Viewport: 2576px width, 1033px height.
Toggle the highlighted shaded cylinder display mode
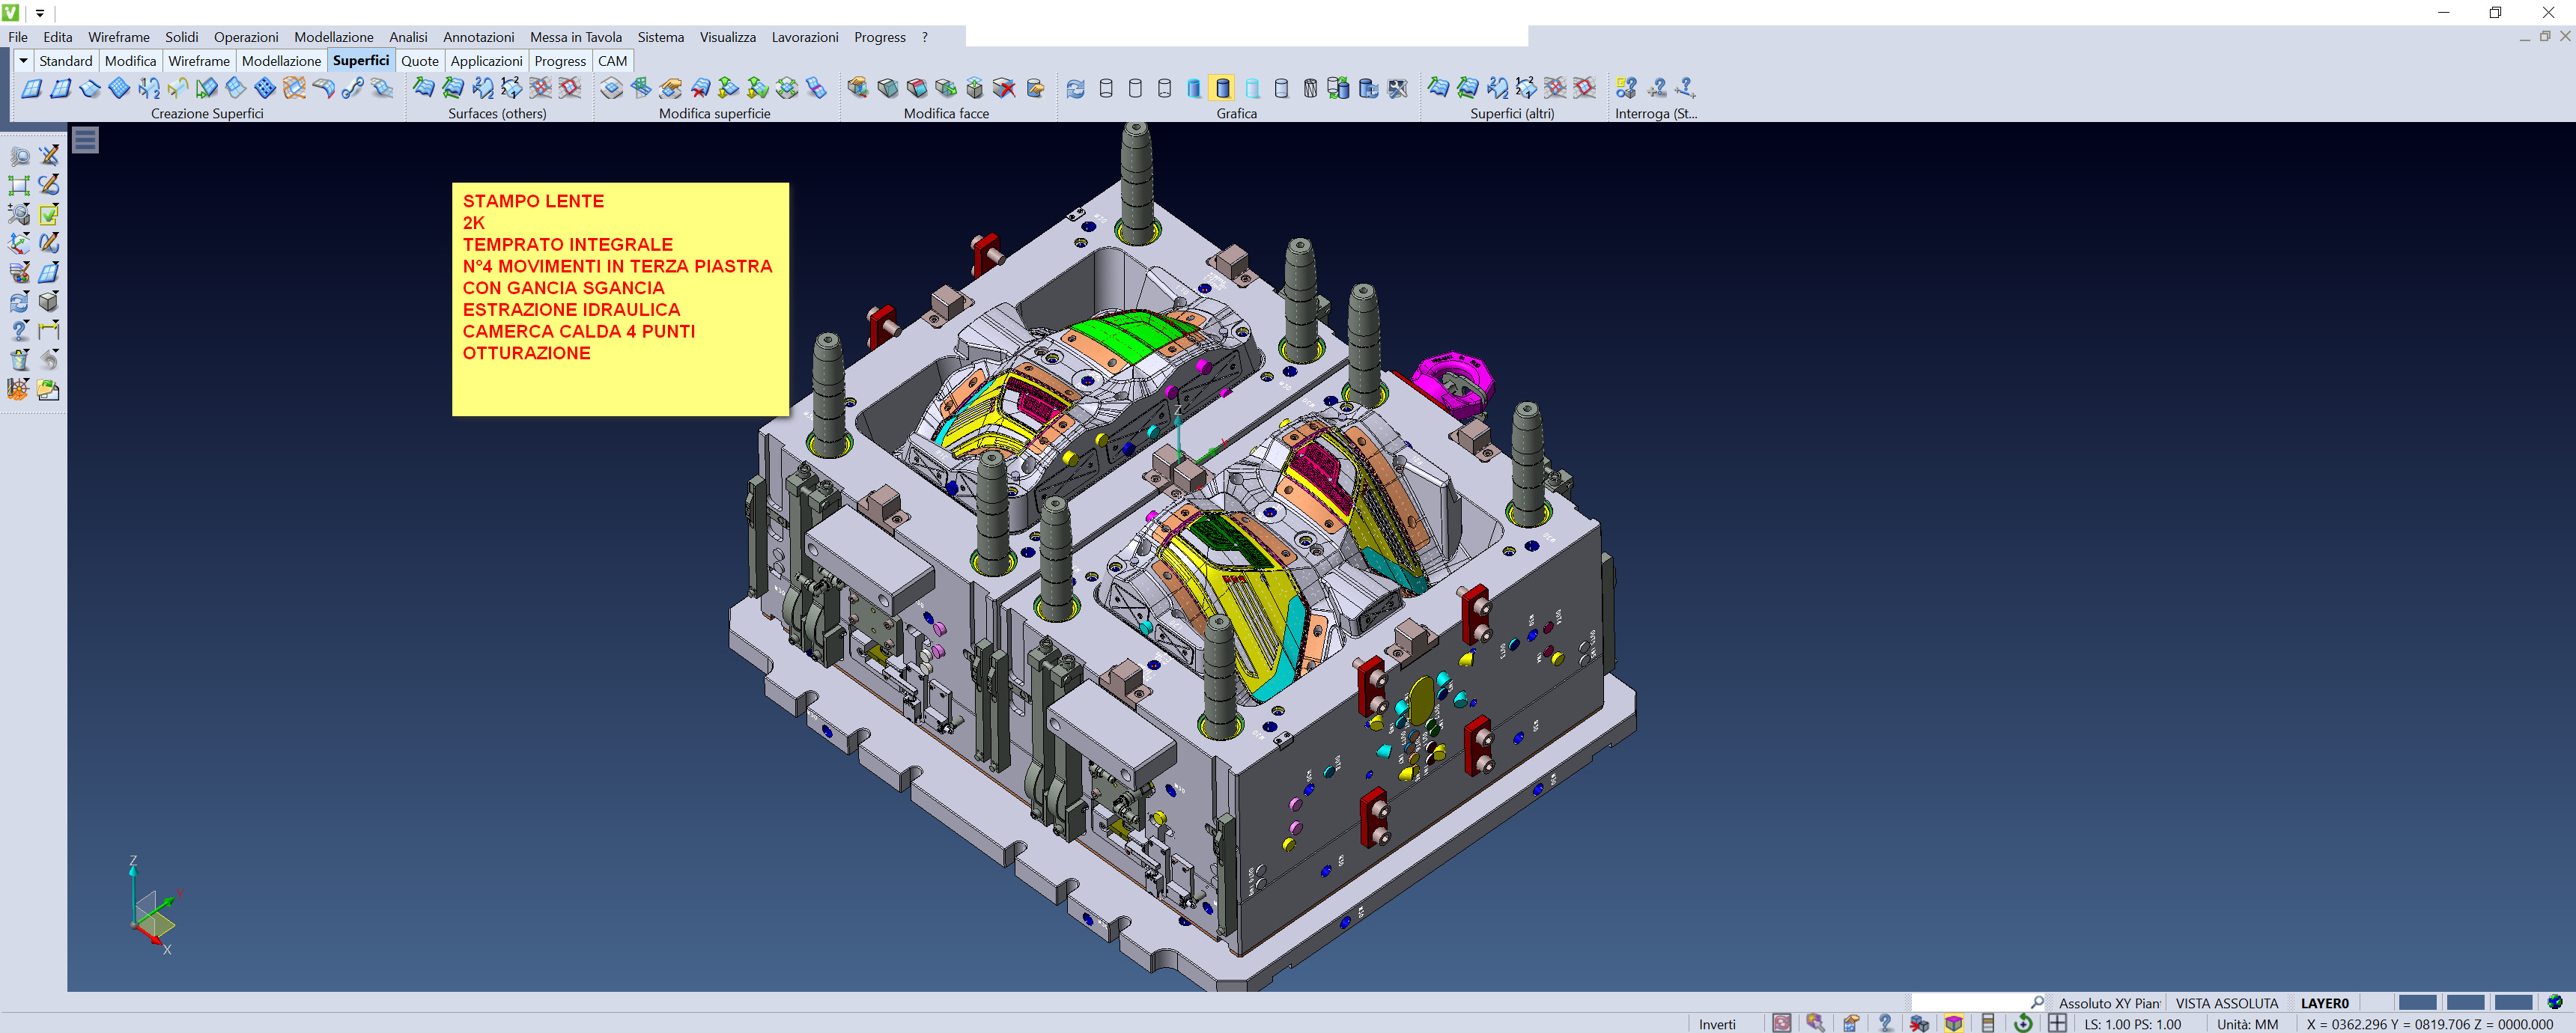point(1222,88)
